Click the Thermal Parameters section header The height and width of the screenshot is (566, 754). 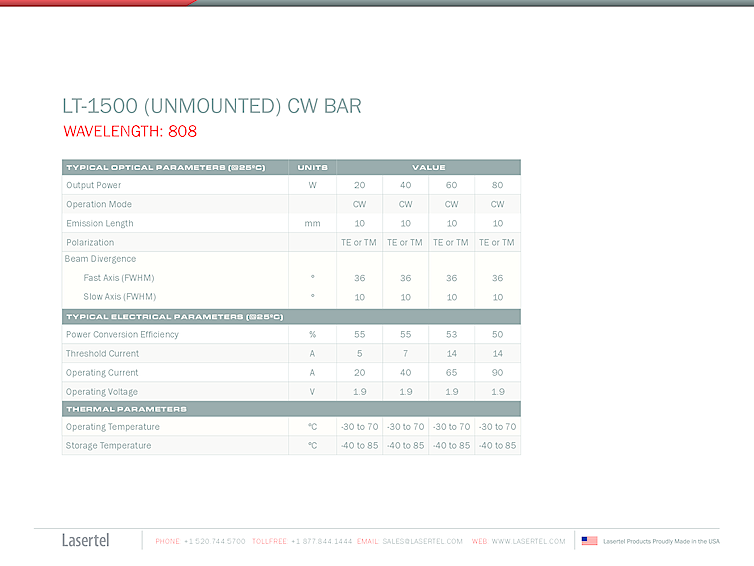[x=126, y=409]
